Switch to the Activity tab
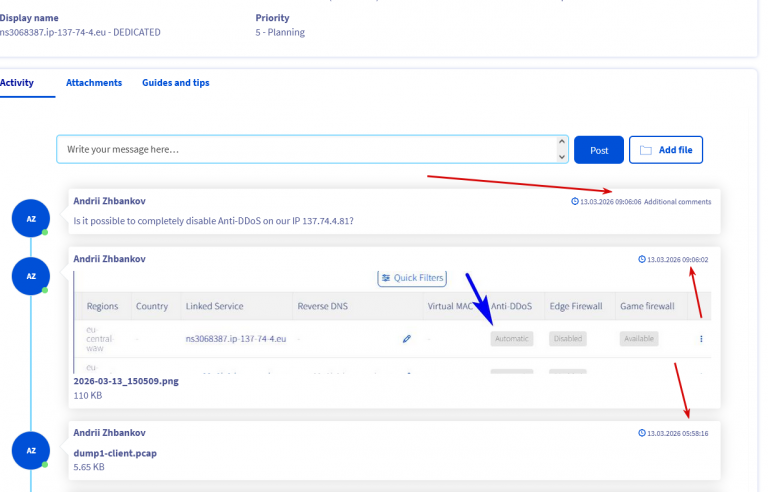The image size is (768, 492). pos(17,83)
